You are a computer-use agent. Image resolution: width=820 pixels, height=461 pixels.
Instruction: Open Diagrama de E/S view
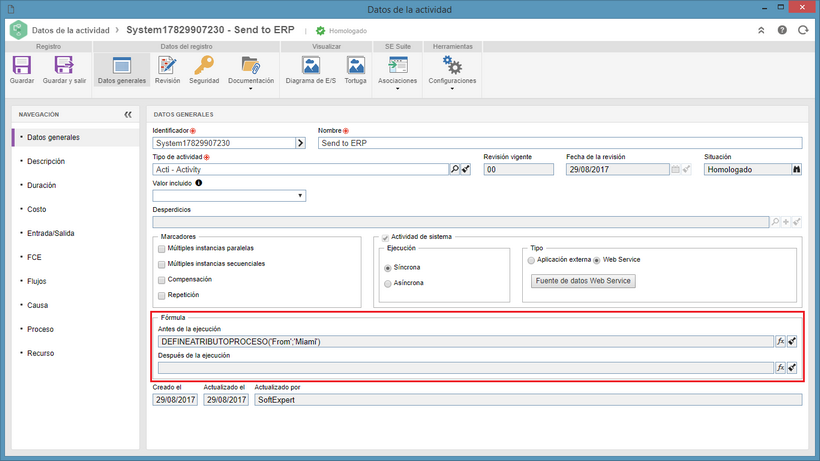tap(311, 66)
